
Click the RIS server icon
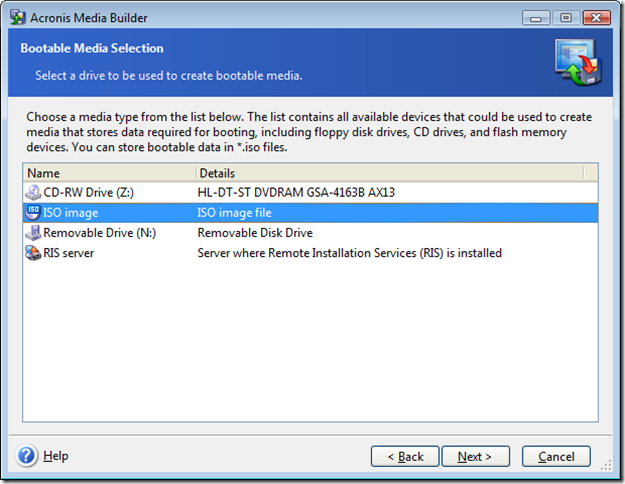point(33,253)
